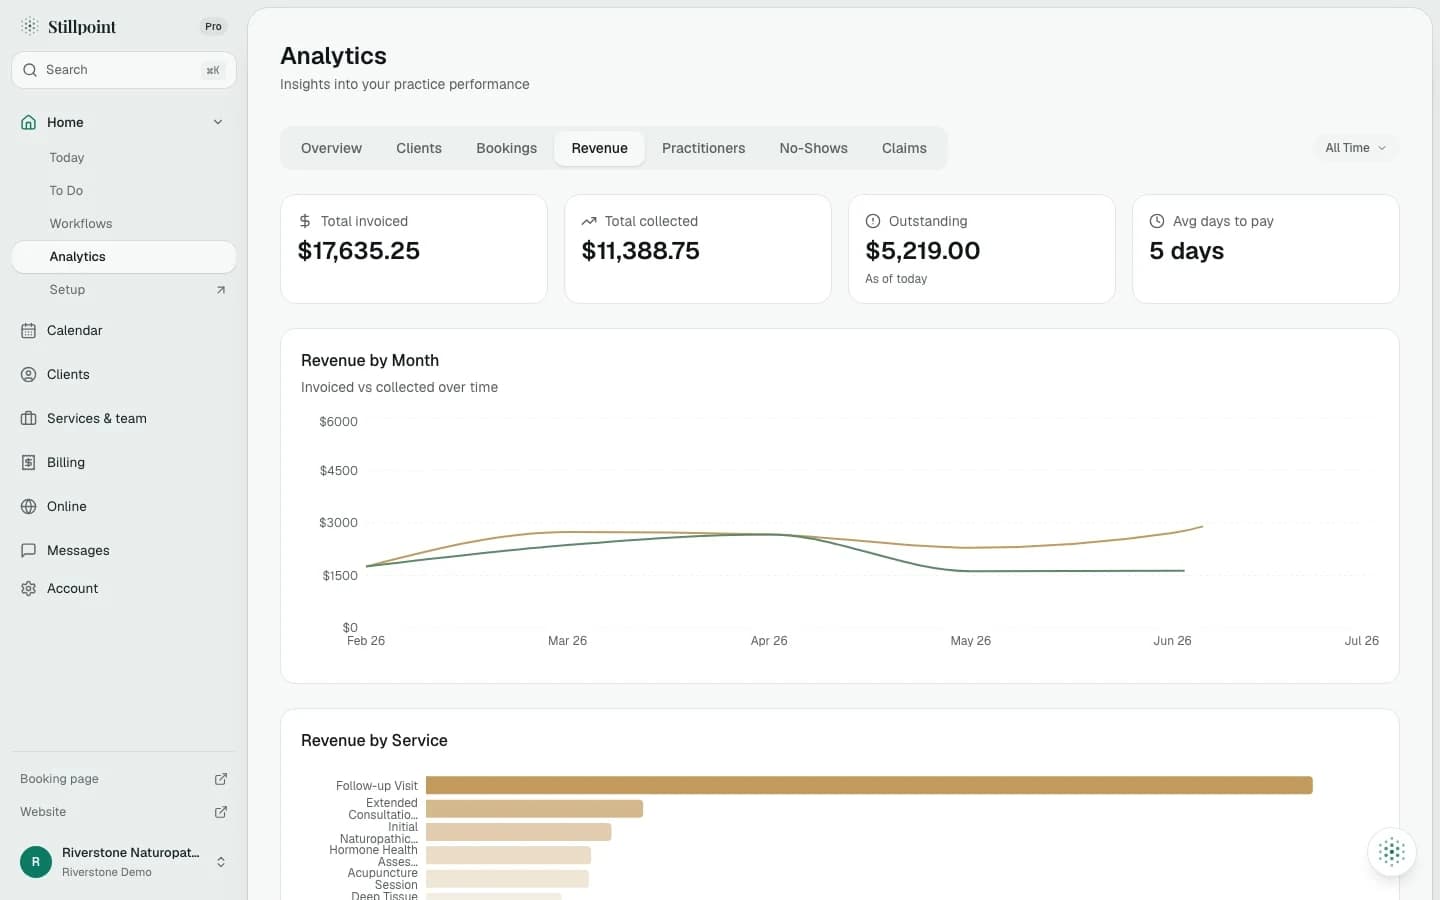This screenshot has width=1440, height=900.
Task: Click the Website external link icon
Action: [x=221, y=812]
